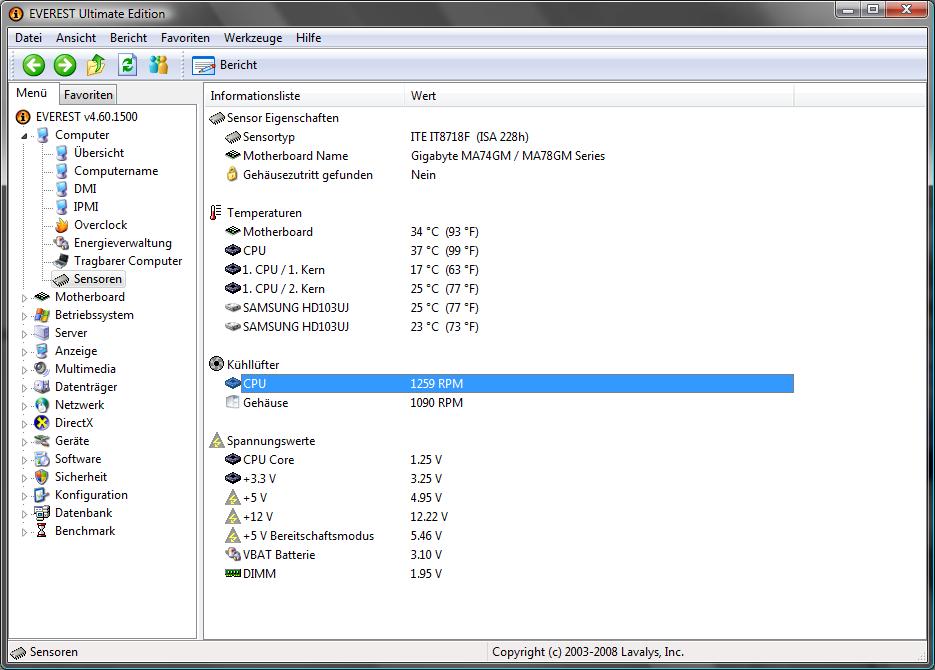This screenshot has height=670, width=935.
Task: Expand the Server tree node
Action: (24, 334)
